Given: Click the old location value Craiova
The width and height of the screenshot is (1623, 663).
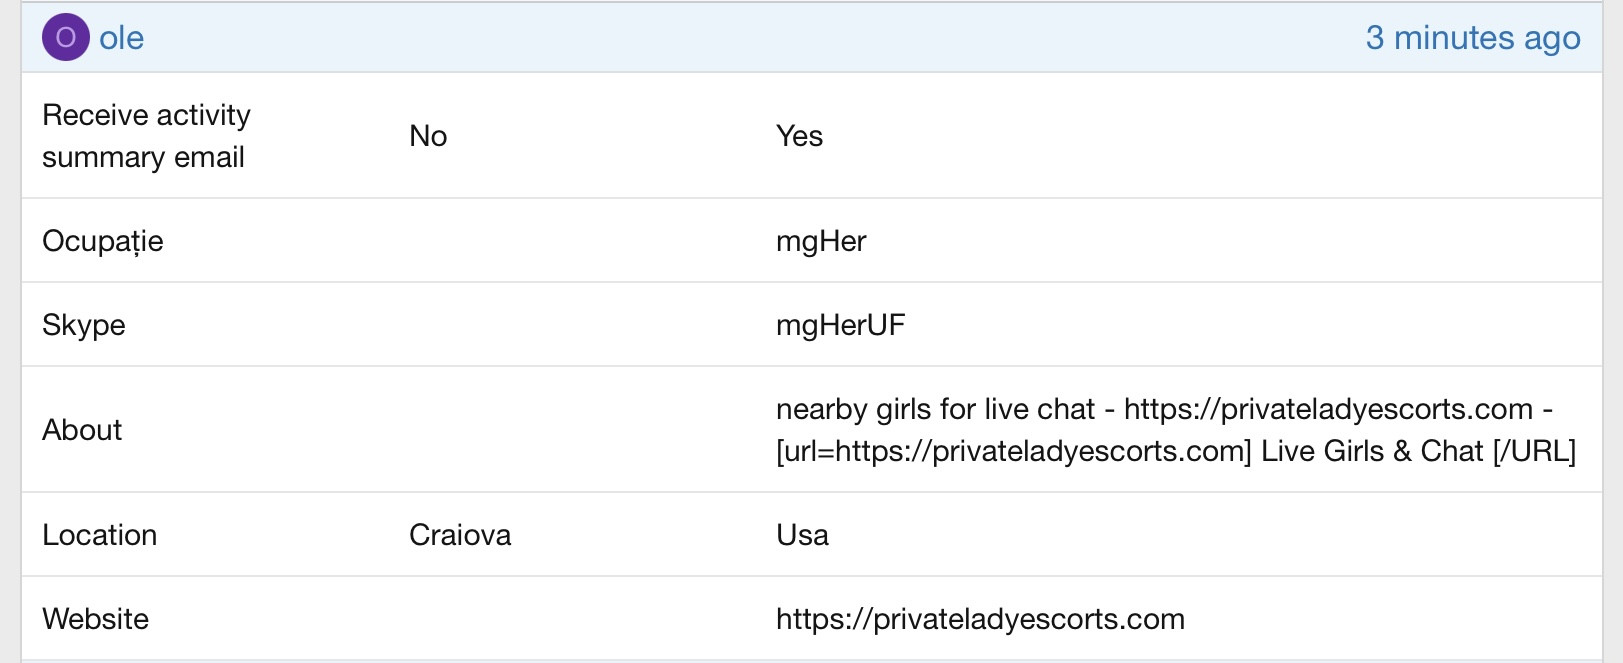Looking at the screenshot, I should [460, 535].
